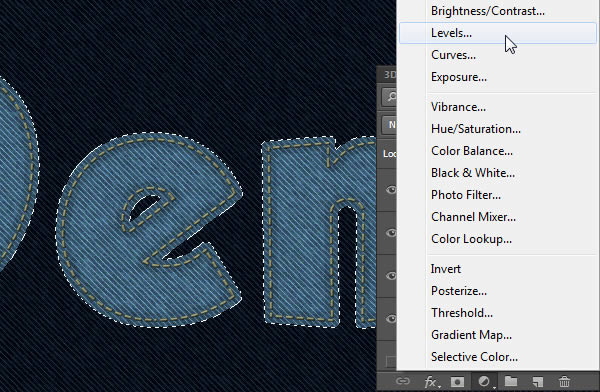Create a new layer with the page icon
Image resolution: width=600 pixels, height=392 pixels.
click(538, 381)
